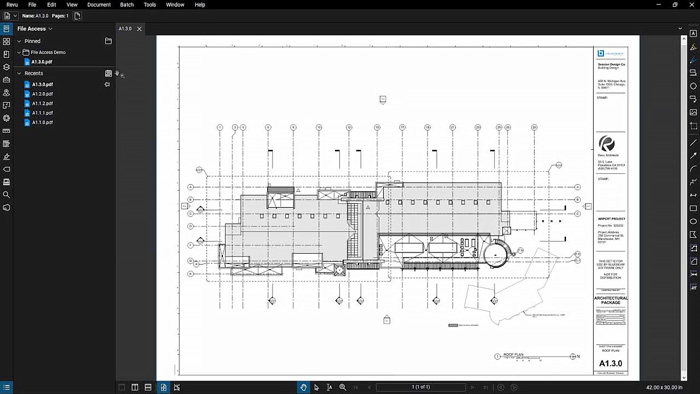Click the list view icon beside Recents
This screenshot has height=394, width=700.
point(108,73)
